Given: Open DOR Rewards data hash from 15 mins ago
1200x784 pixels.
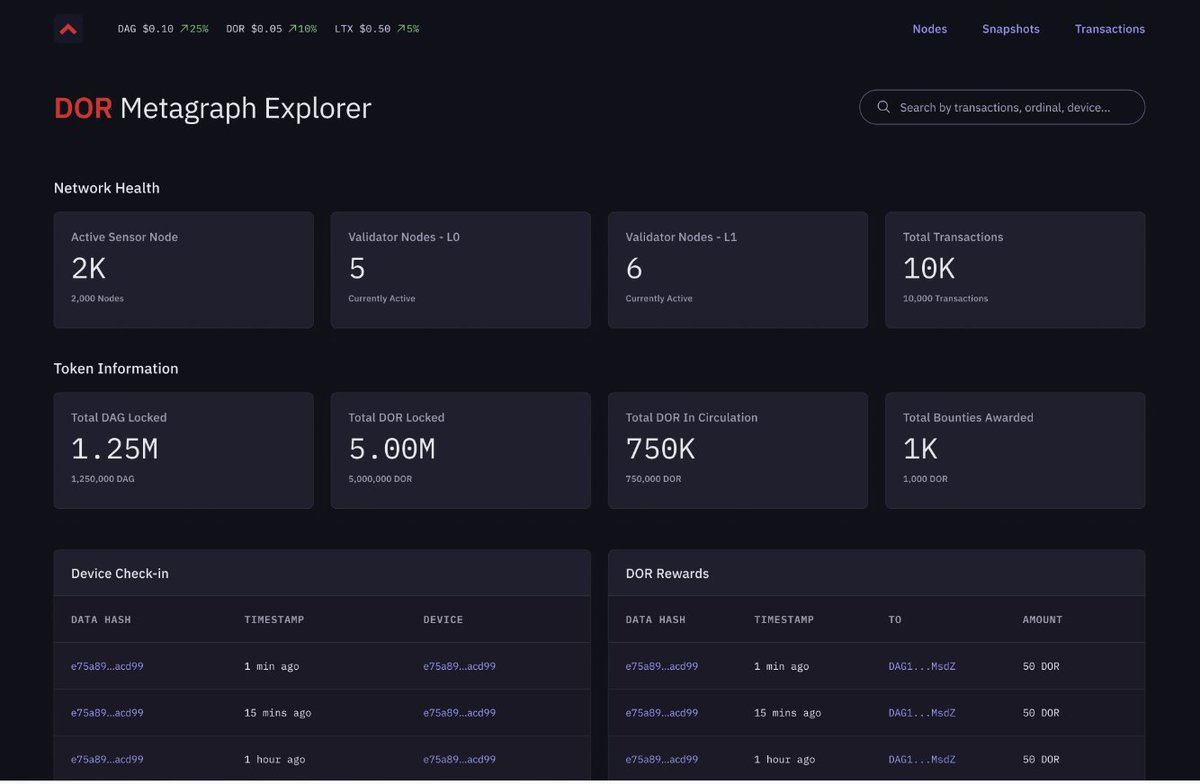Looking at the screenshot, I should [662, 713].
